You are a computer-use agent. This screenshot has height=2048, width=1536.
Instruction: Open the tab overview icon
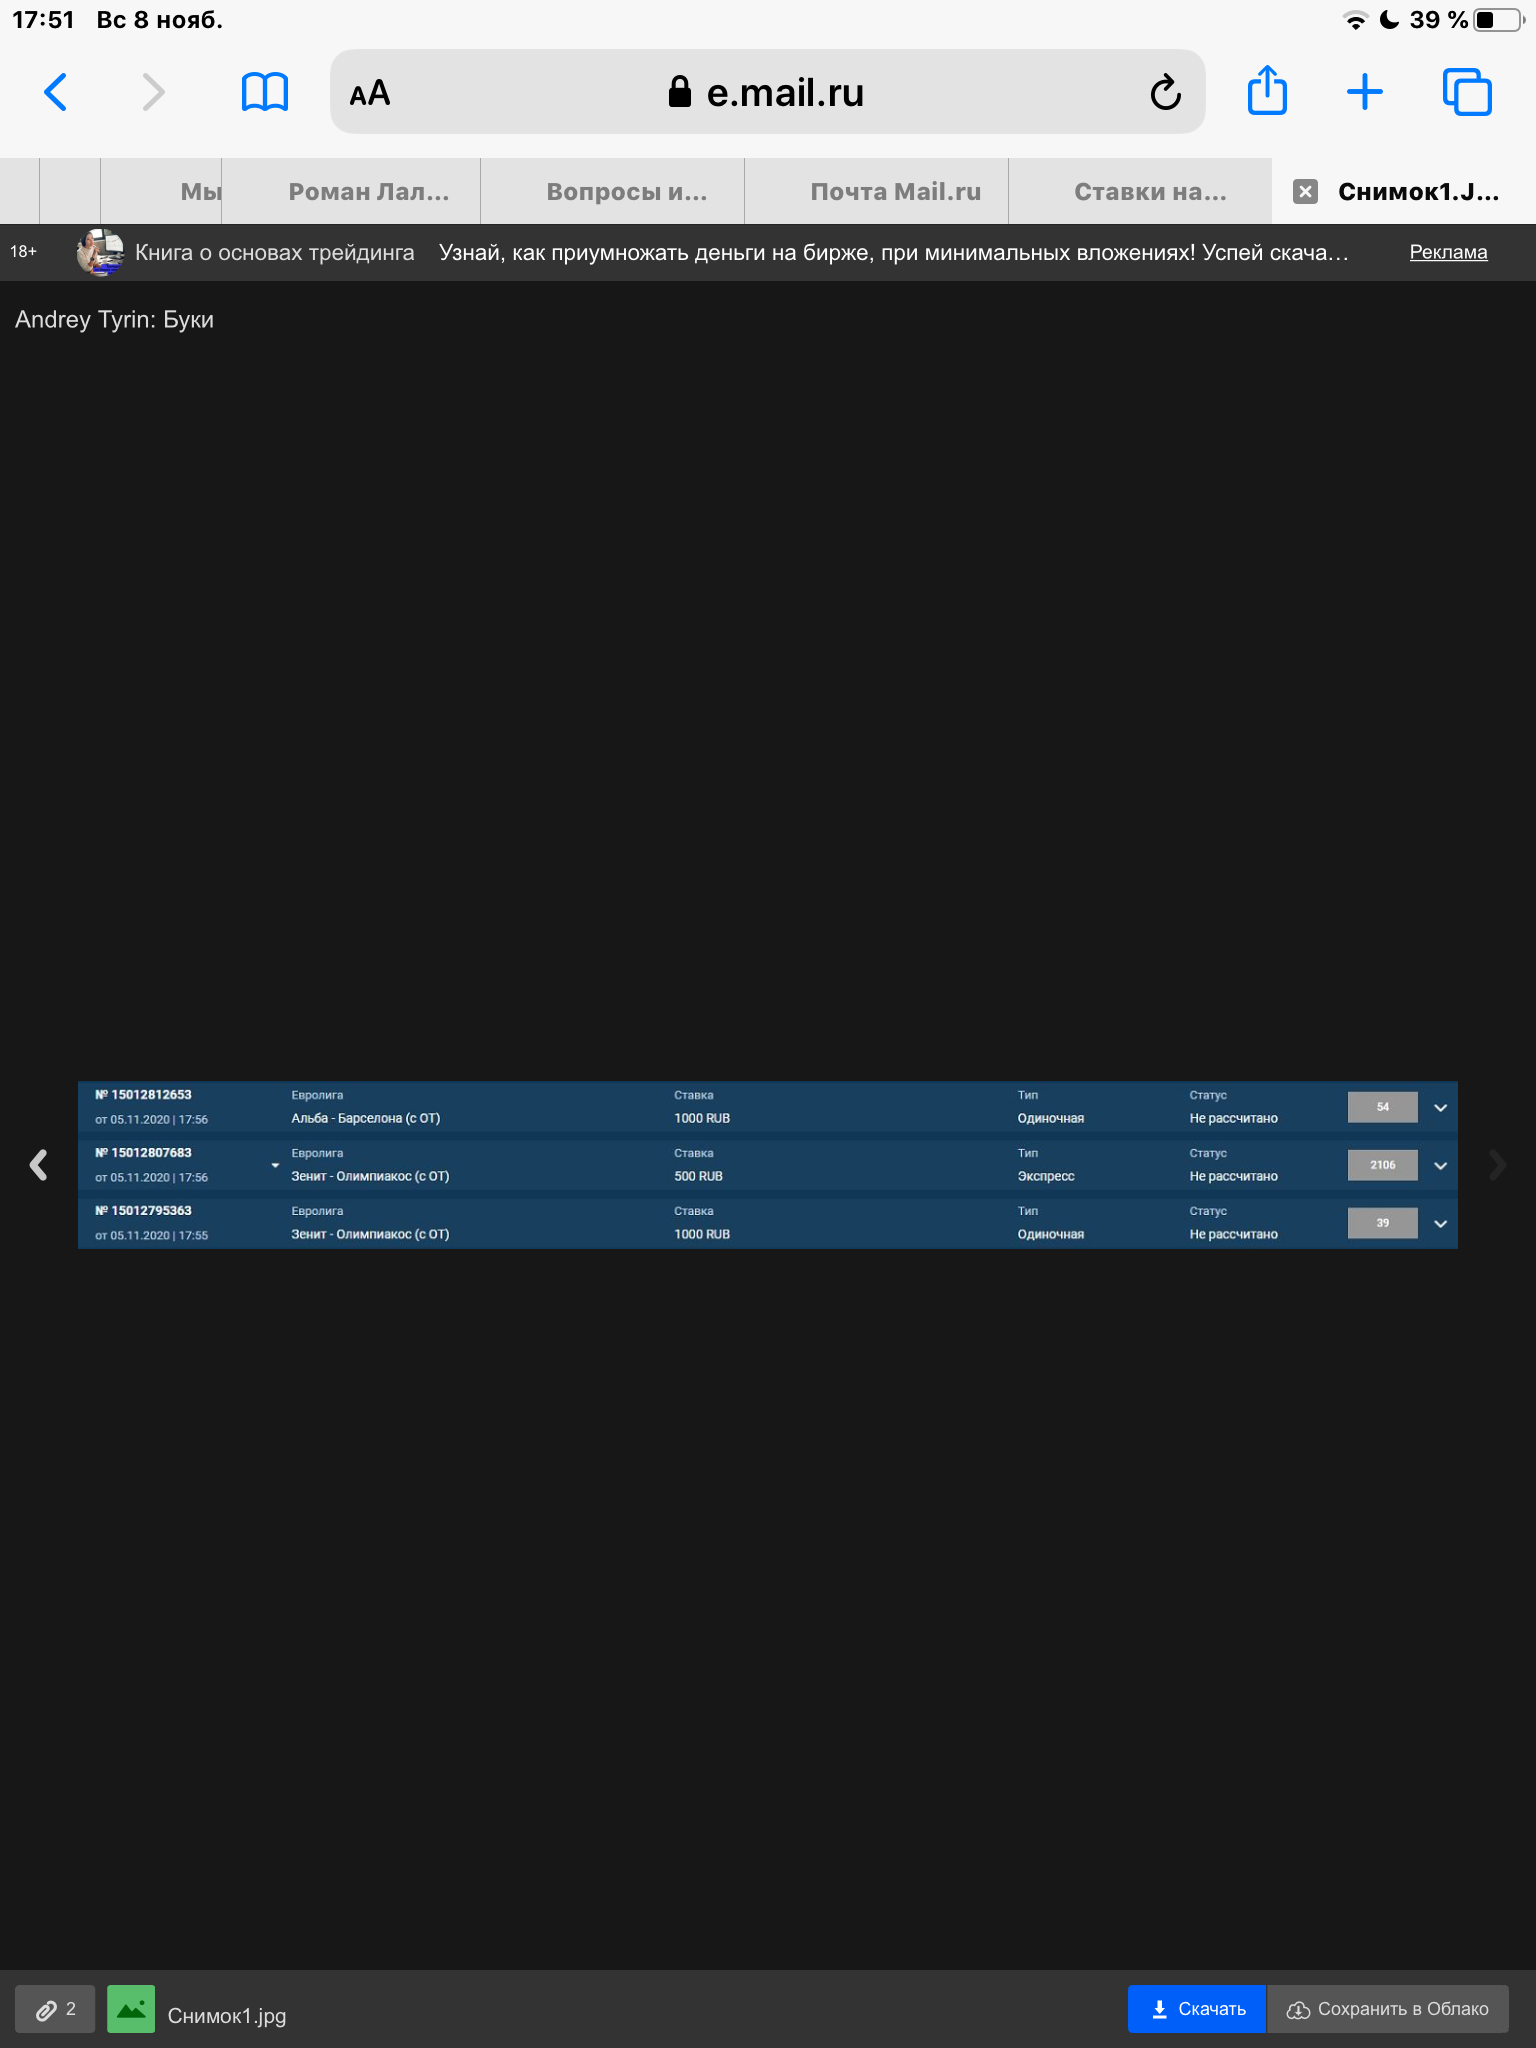pyautogui.click(x=1466, y=93)
